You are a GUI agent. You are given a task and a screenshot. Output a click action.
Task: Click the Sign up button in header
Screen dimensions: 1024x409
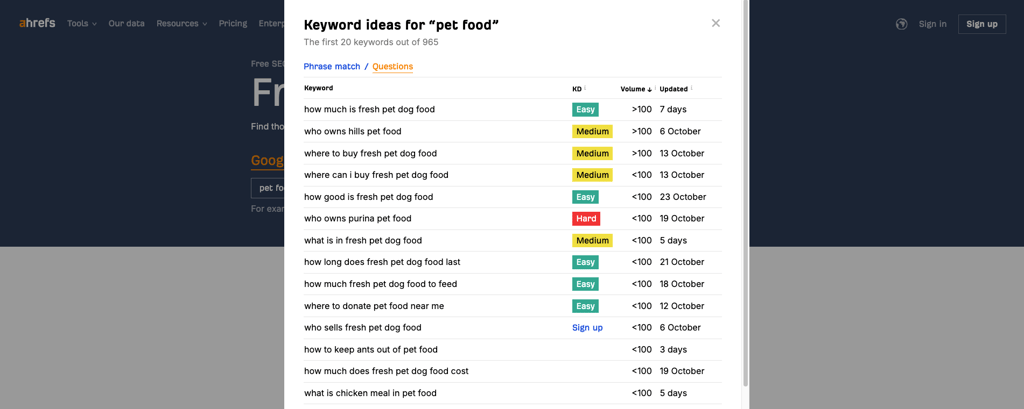[x=982, y=24]
